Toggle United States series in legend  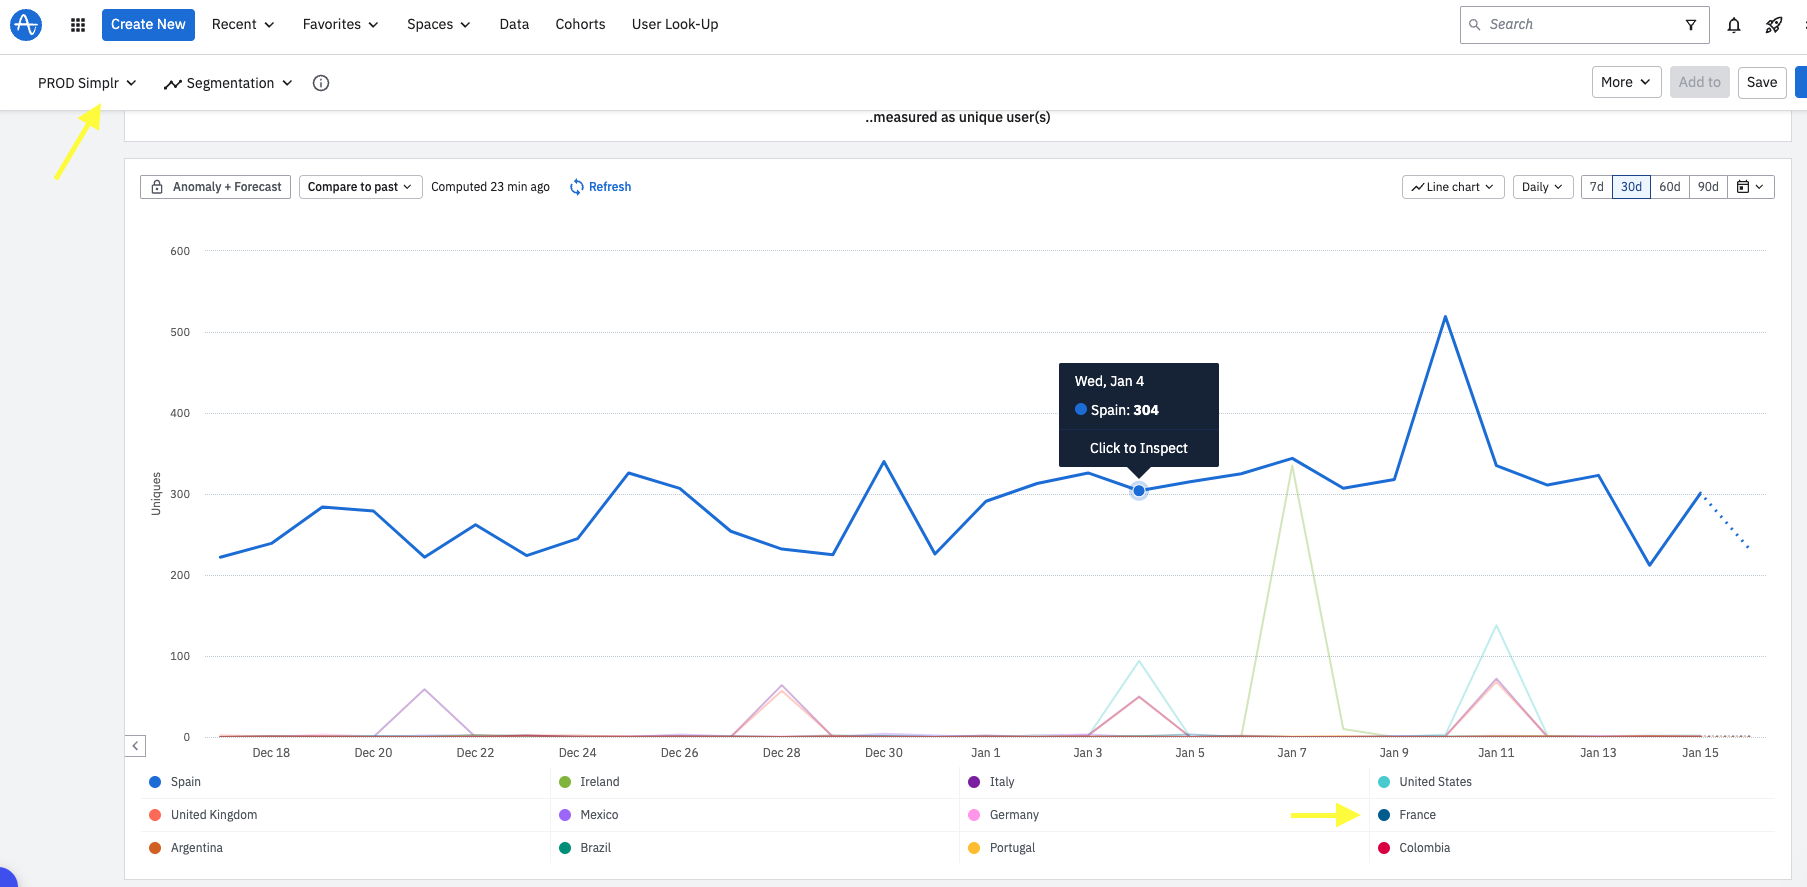pyautogui.click(x=1424, y=782)
